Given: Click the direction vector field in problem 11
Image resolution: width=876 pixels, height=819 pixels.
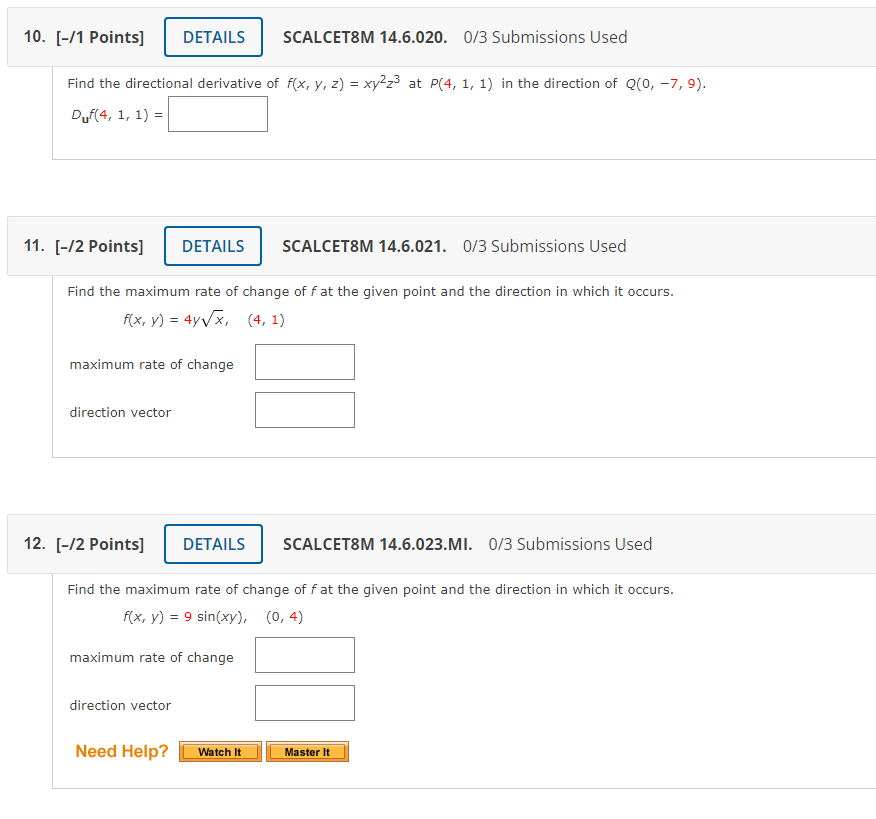Looking at the screenshot, I should (x=304, y=409).
